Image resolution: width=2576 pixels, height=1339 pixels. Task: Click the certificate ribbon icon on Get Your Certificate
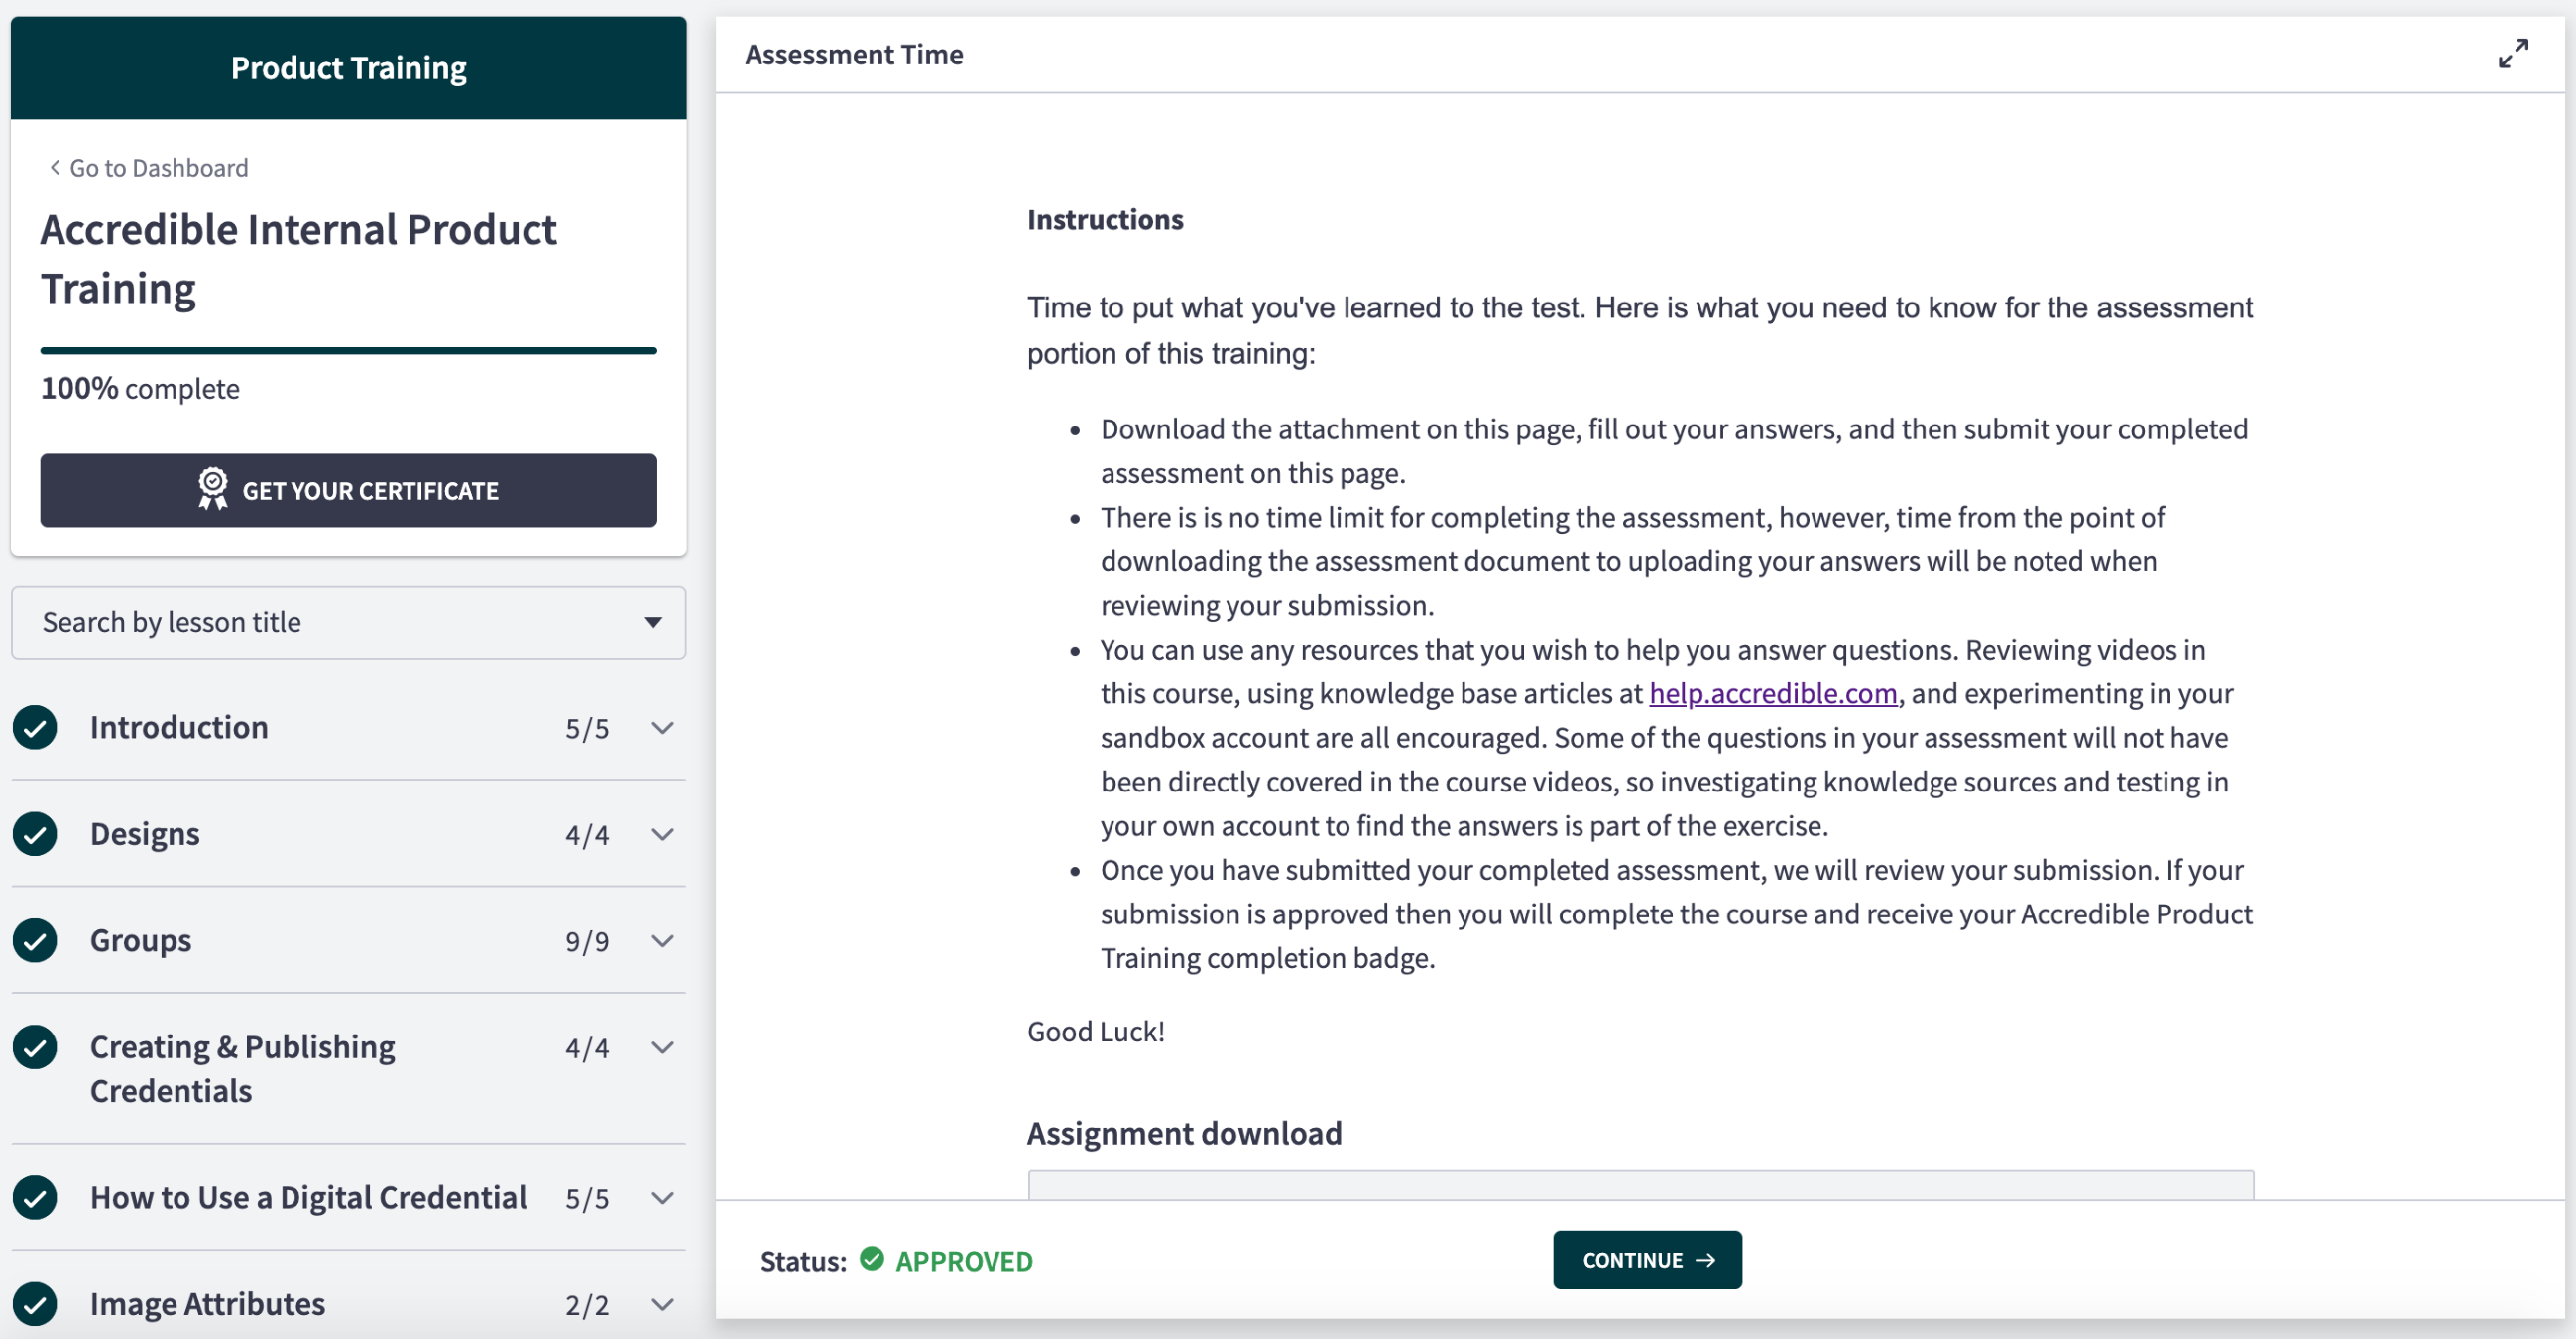click(x=213, y=490)
